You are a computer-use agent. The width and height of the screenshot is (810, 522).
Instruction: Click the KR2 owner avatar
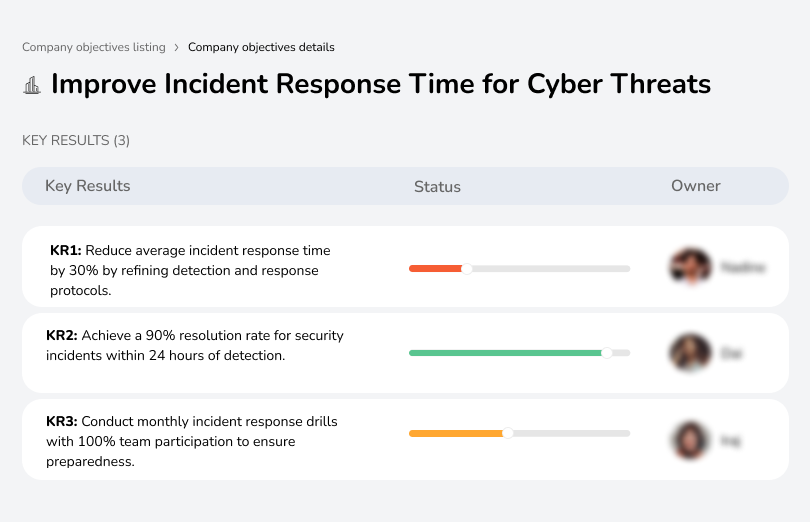pyautogui.click(x=691, y=352)
